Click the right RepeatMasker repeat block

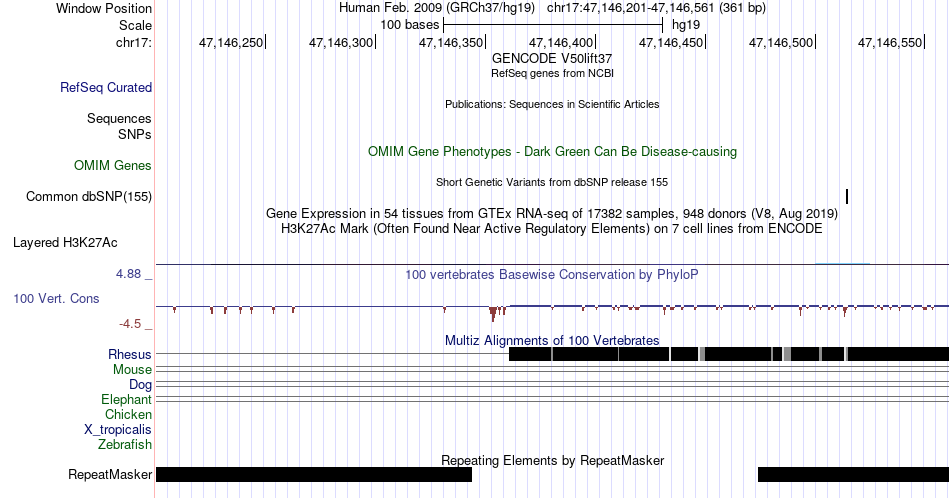pos(853,474)
